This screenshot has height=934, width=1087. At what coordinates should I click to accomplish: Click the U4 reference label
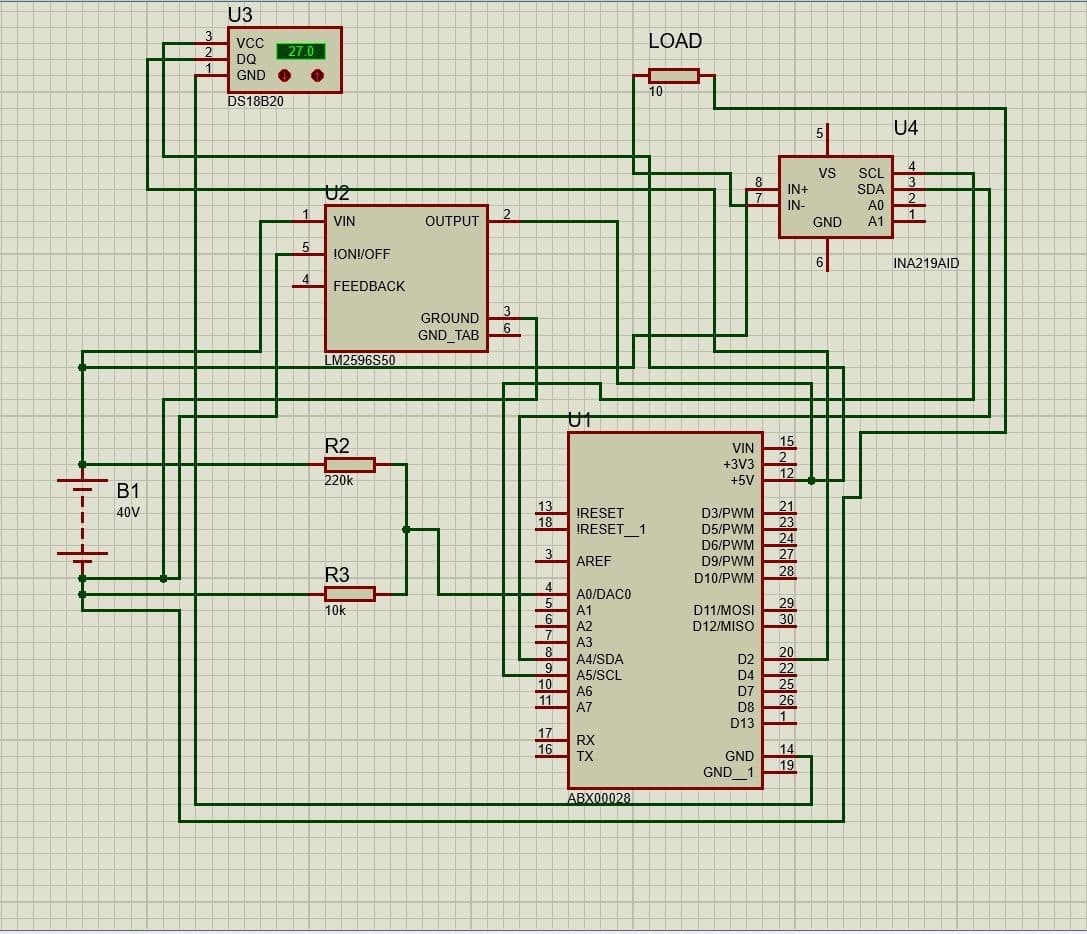point(905,128)
